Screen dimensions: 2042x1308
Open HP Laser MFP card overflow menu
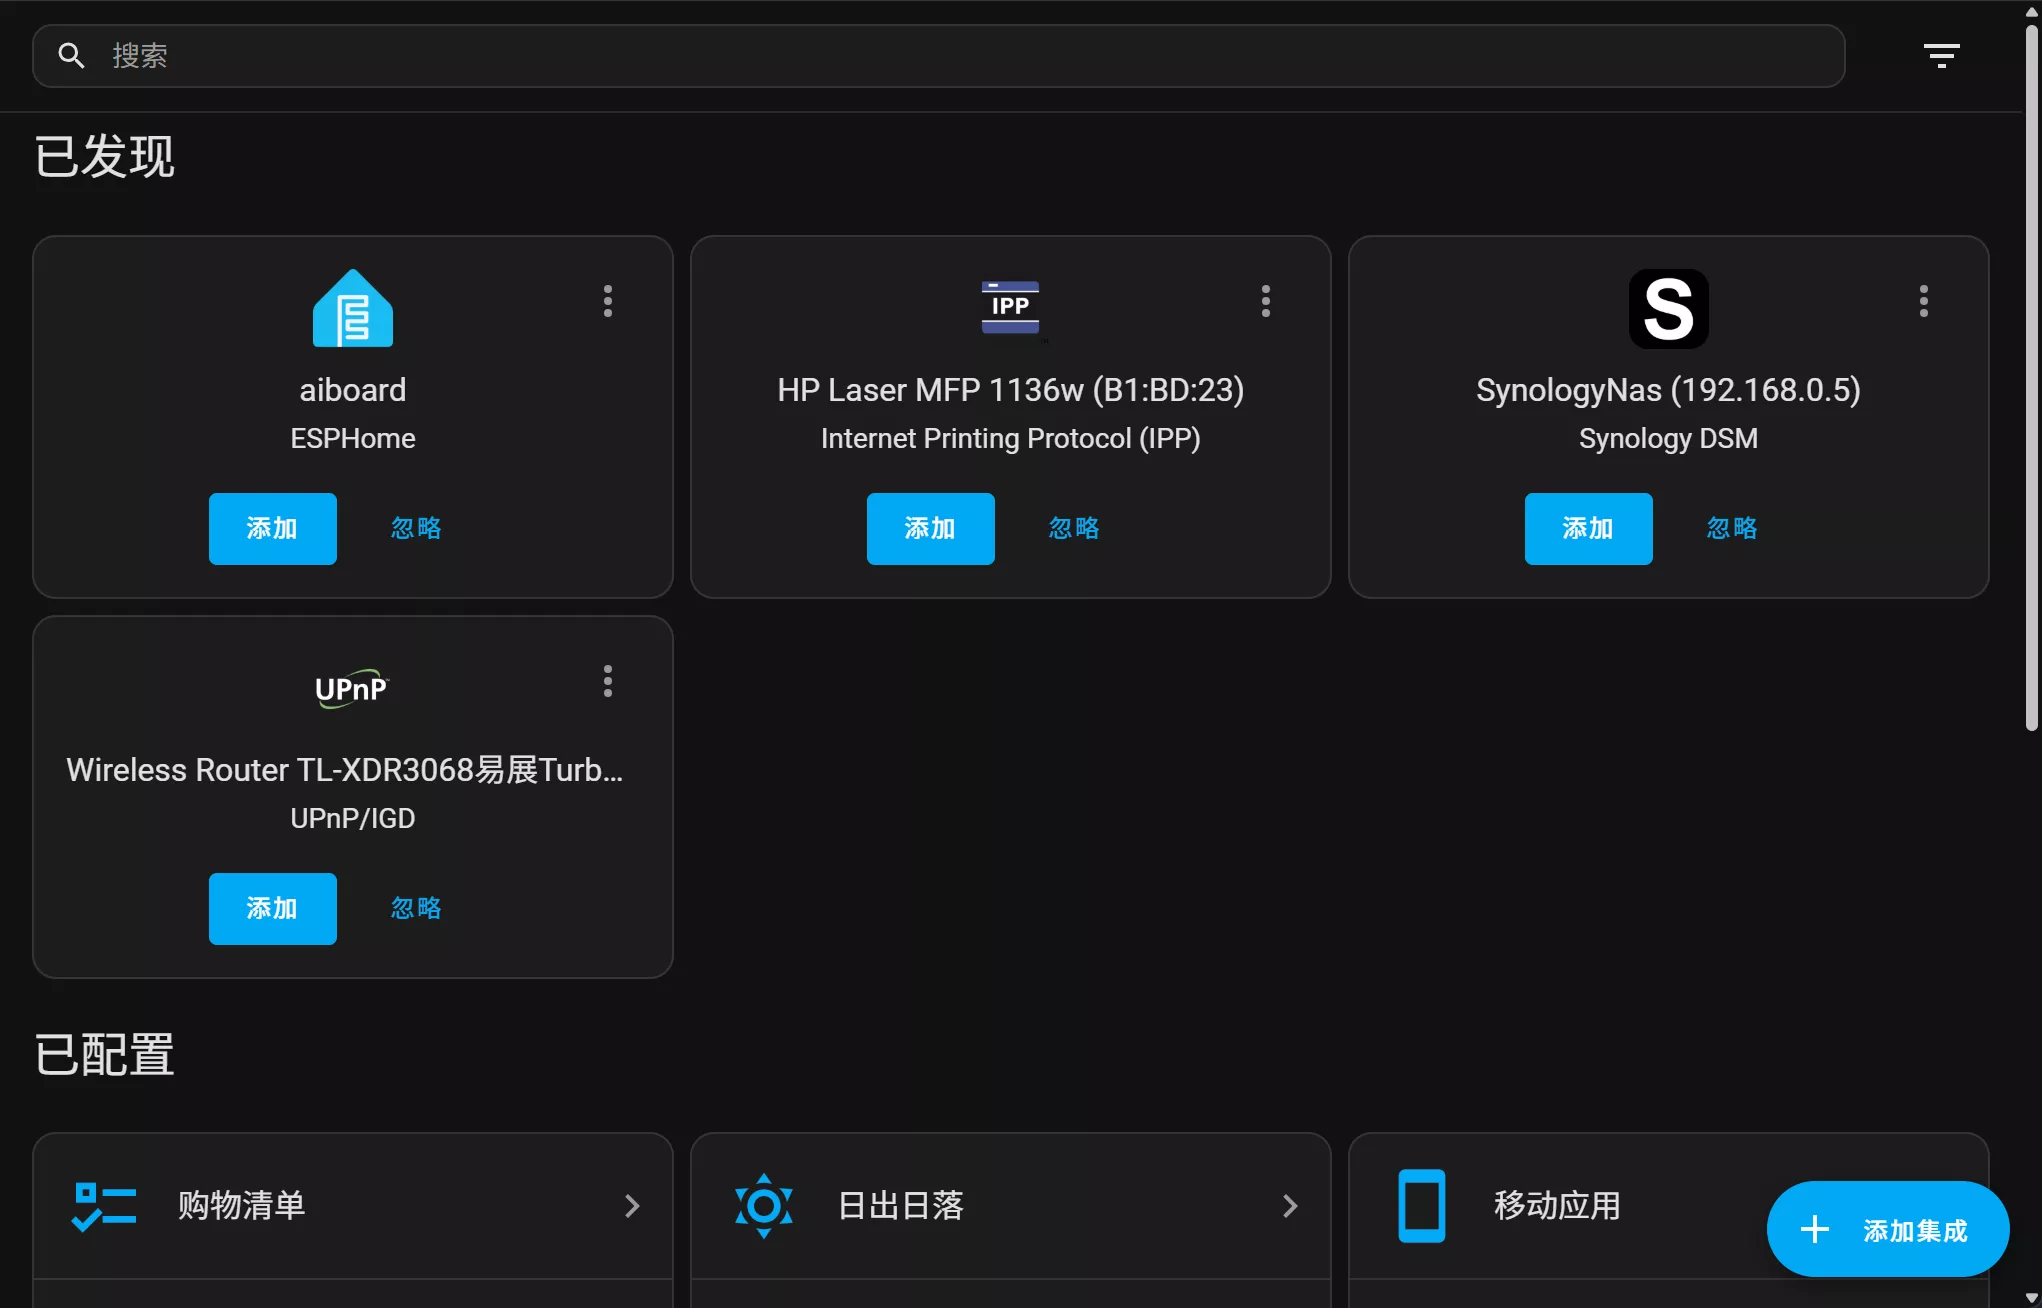pyautogui.click(x=1266, y=301)
